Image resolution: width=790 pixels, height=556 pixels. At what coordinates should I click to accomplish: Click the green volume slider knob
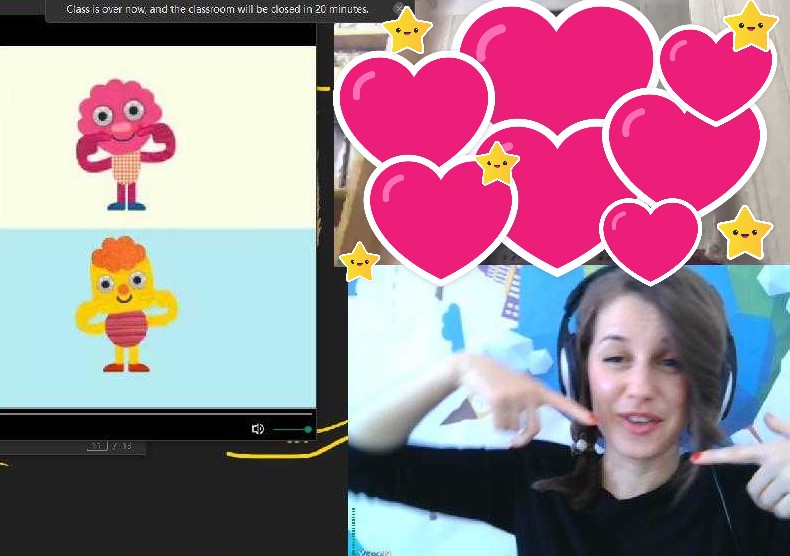click(308, 429)
